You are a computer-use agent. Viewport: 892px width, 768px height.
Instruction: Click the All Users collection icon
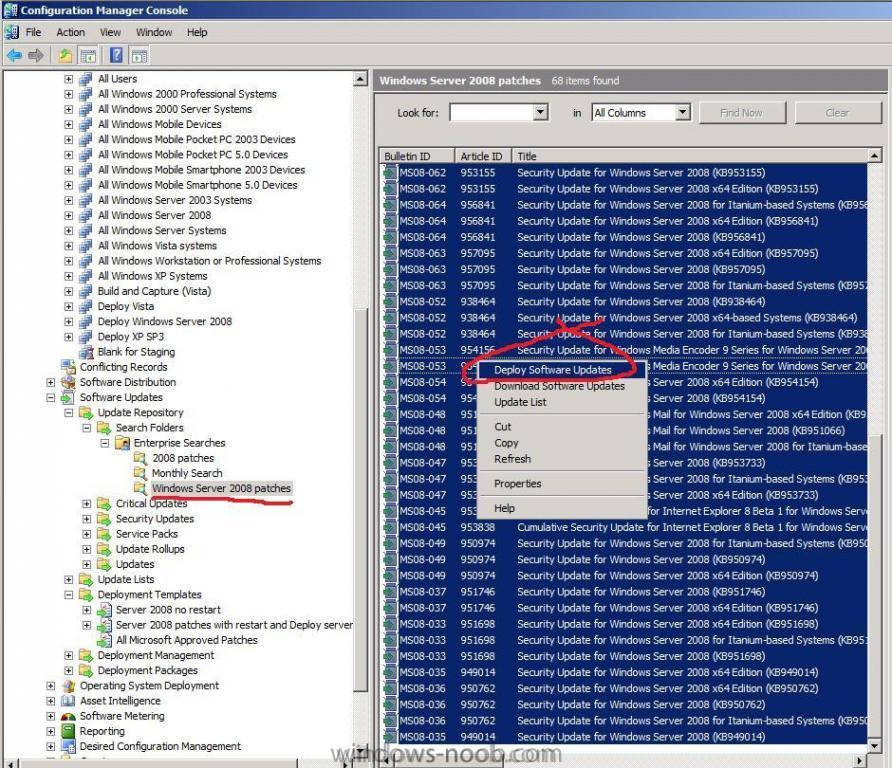pyautogui.click(x=85, y=79)
